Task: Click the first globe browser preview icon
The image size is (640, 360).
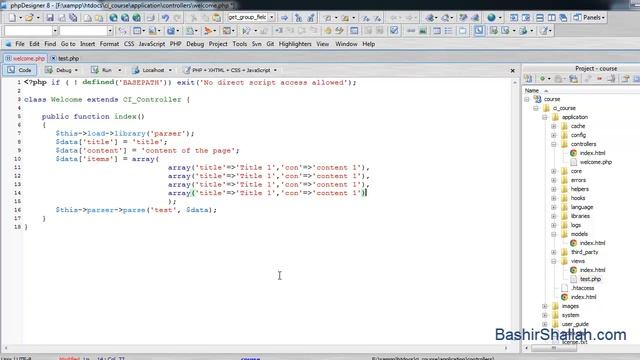Action: 113,18
